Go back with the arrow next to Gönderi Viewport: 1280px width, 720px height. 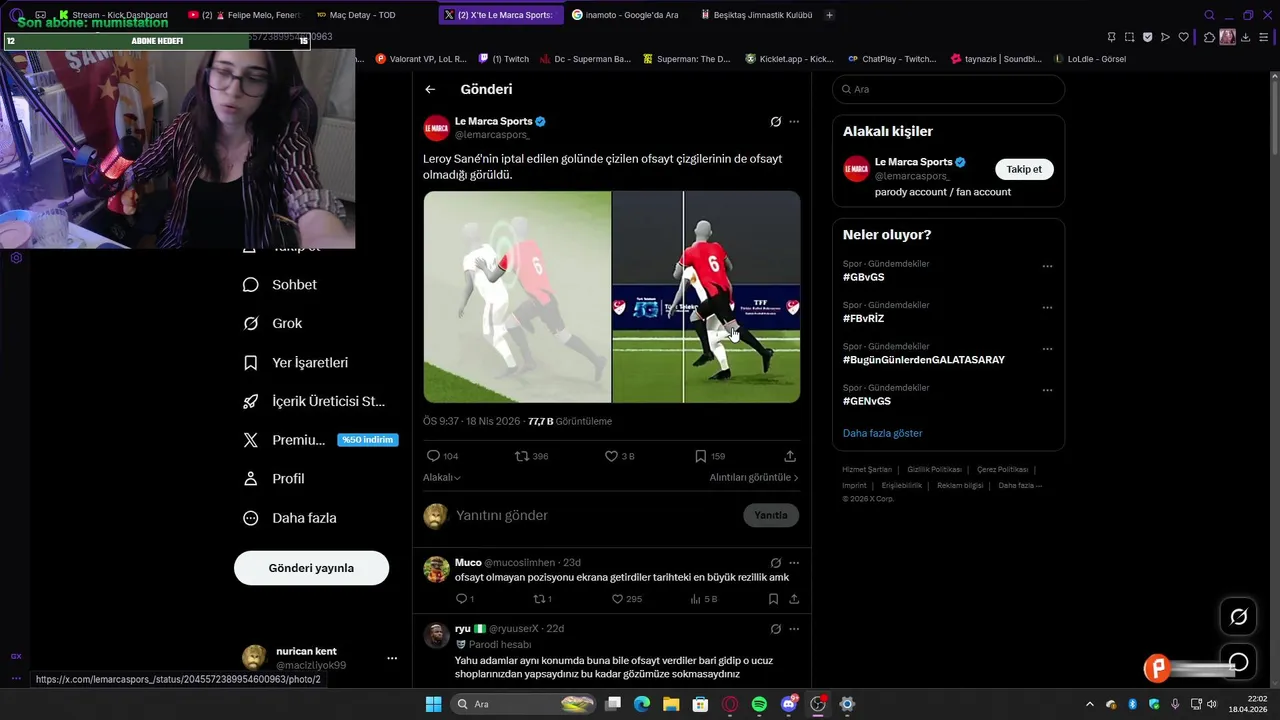point(430,89)
